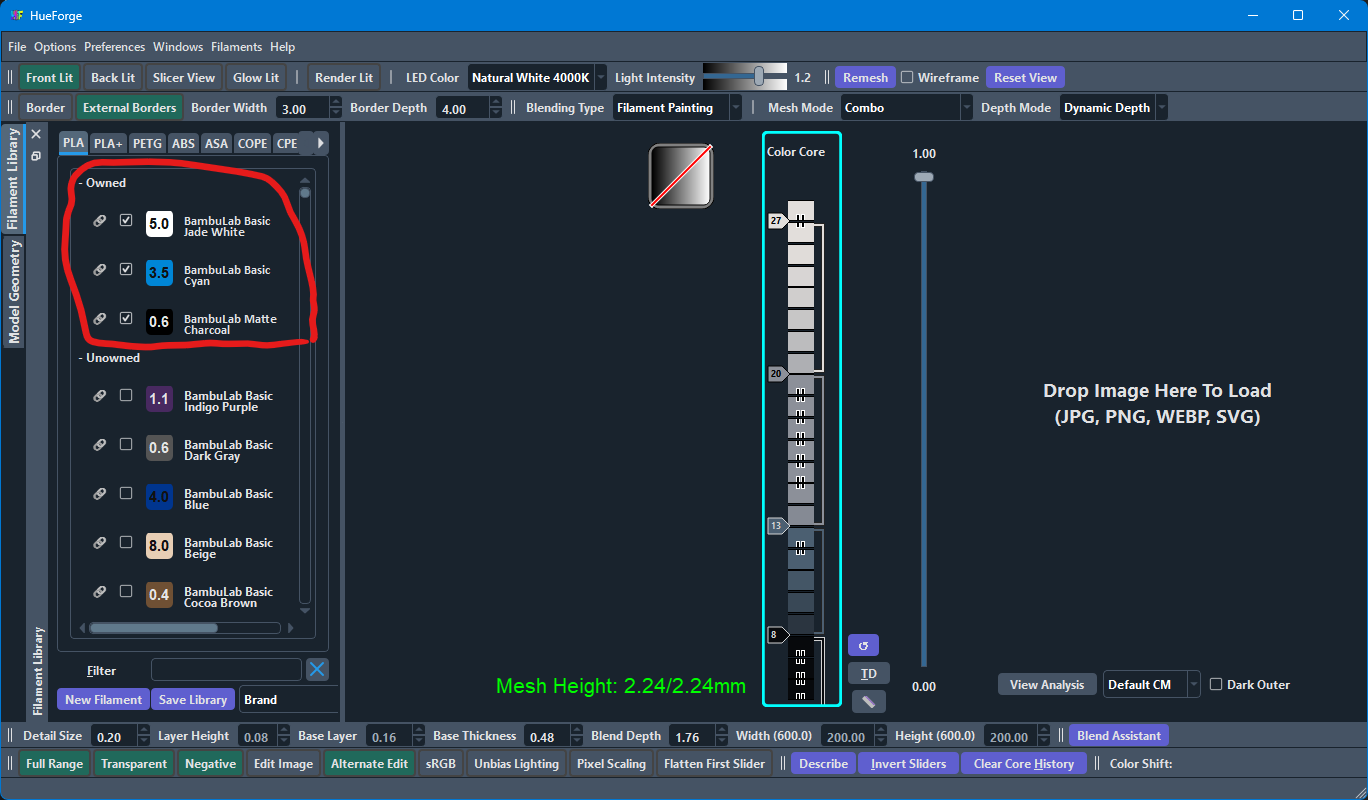Click the eraser icon below the TD button
Image resolution: width=1368 pixels, height=800 pixels.
pyautogui.click(x=869, y=702)
